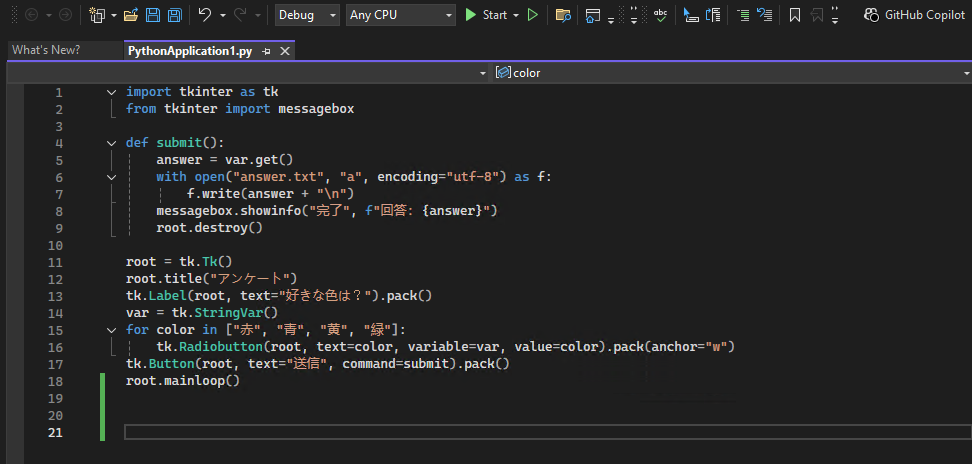Click the Save All icon
Screen dimensions: 972x464
pos(174,15)
